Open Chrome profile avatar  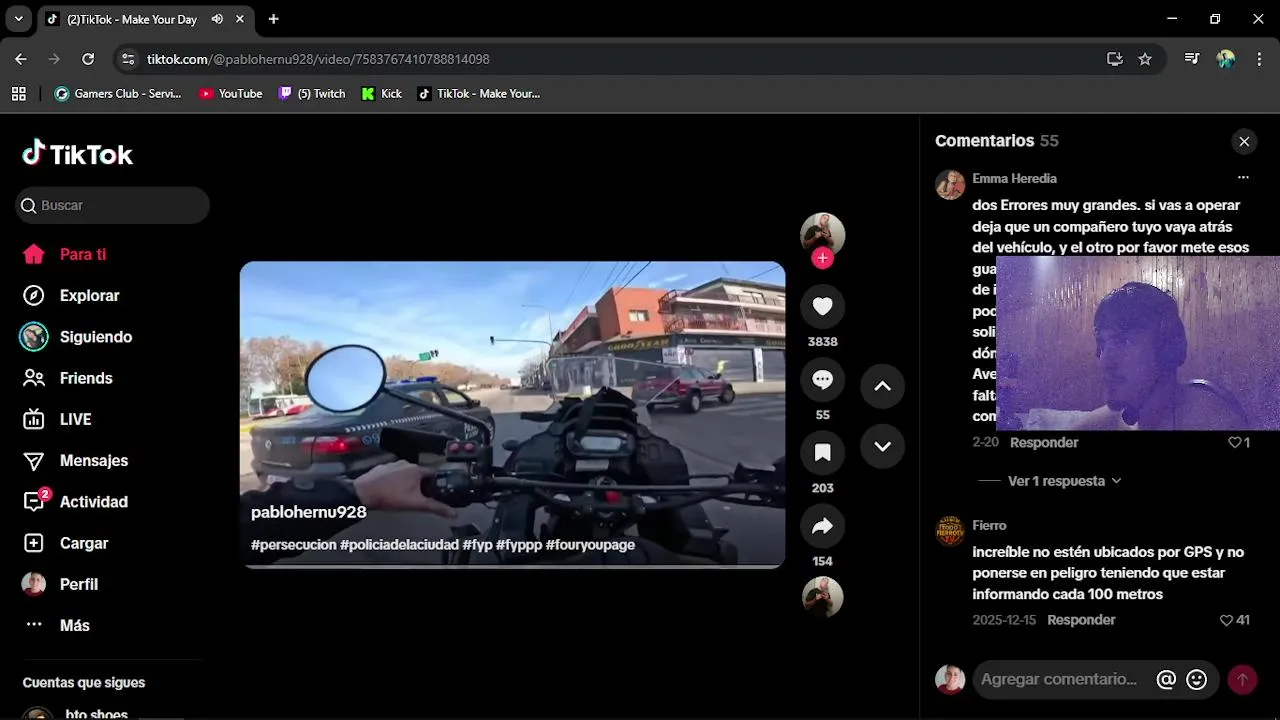(x=1226, y=59)
